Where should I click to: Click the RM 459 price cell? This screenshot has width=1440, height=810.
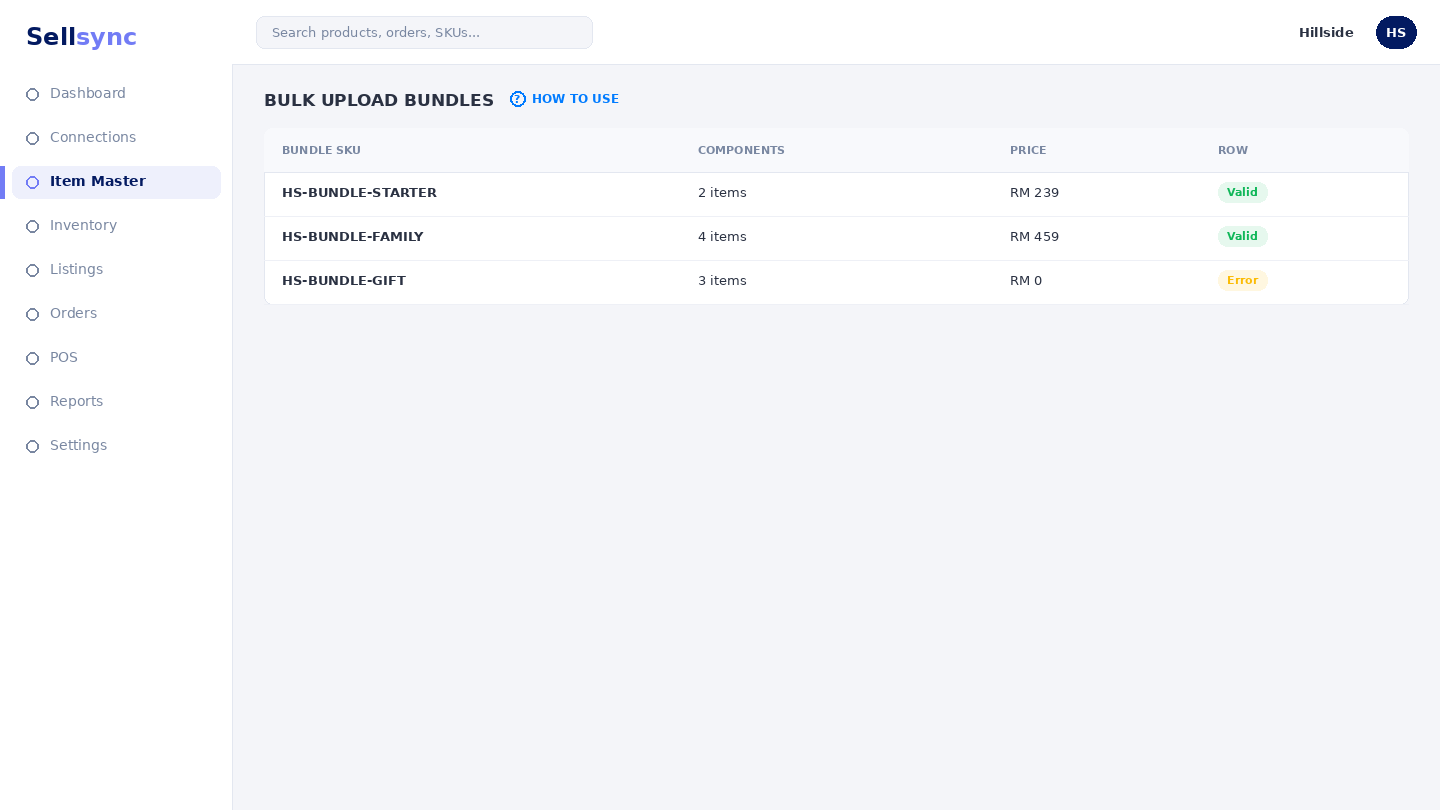(x=1034, y=237)
